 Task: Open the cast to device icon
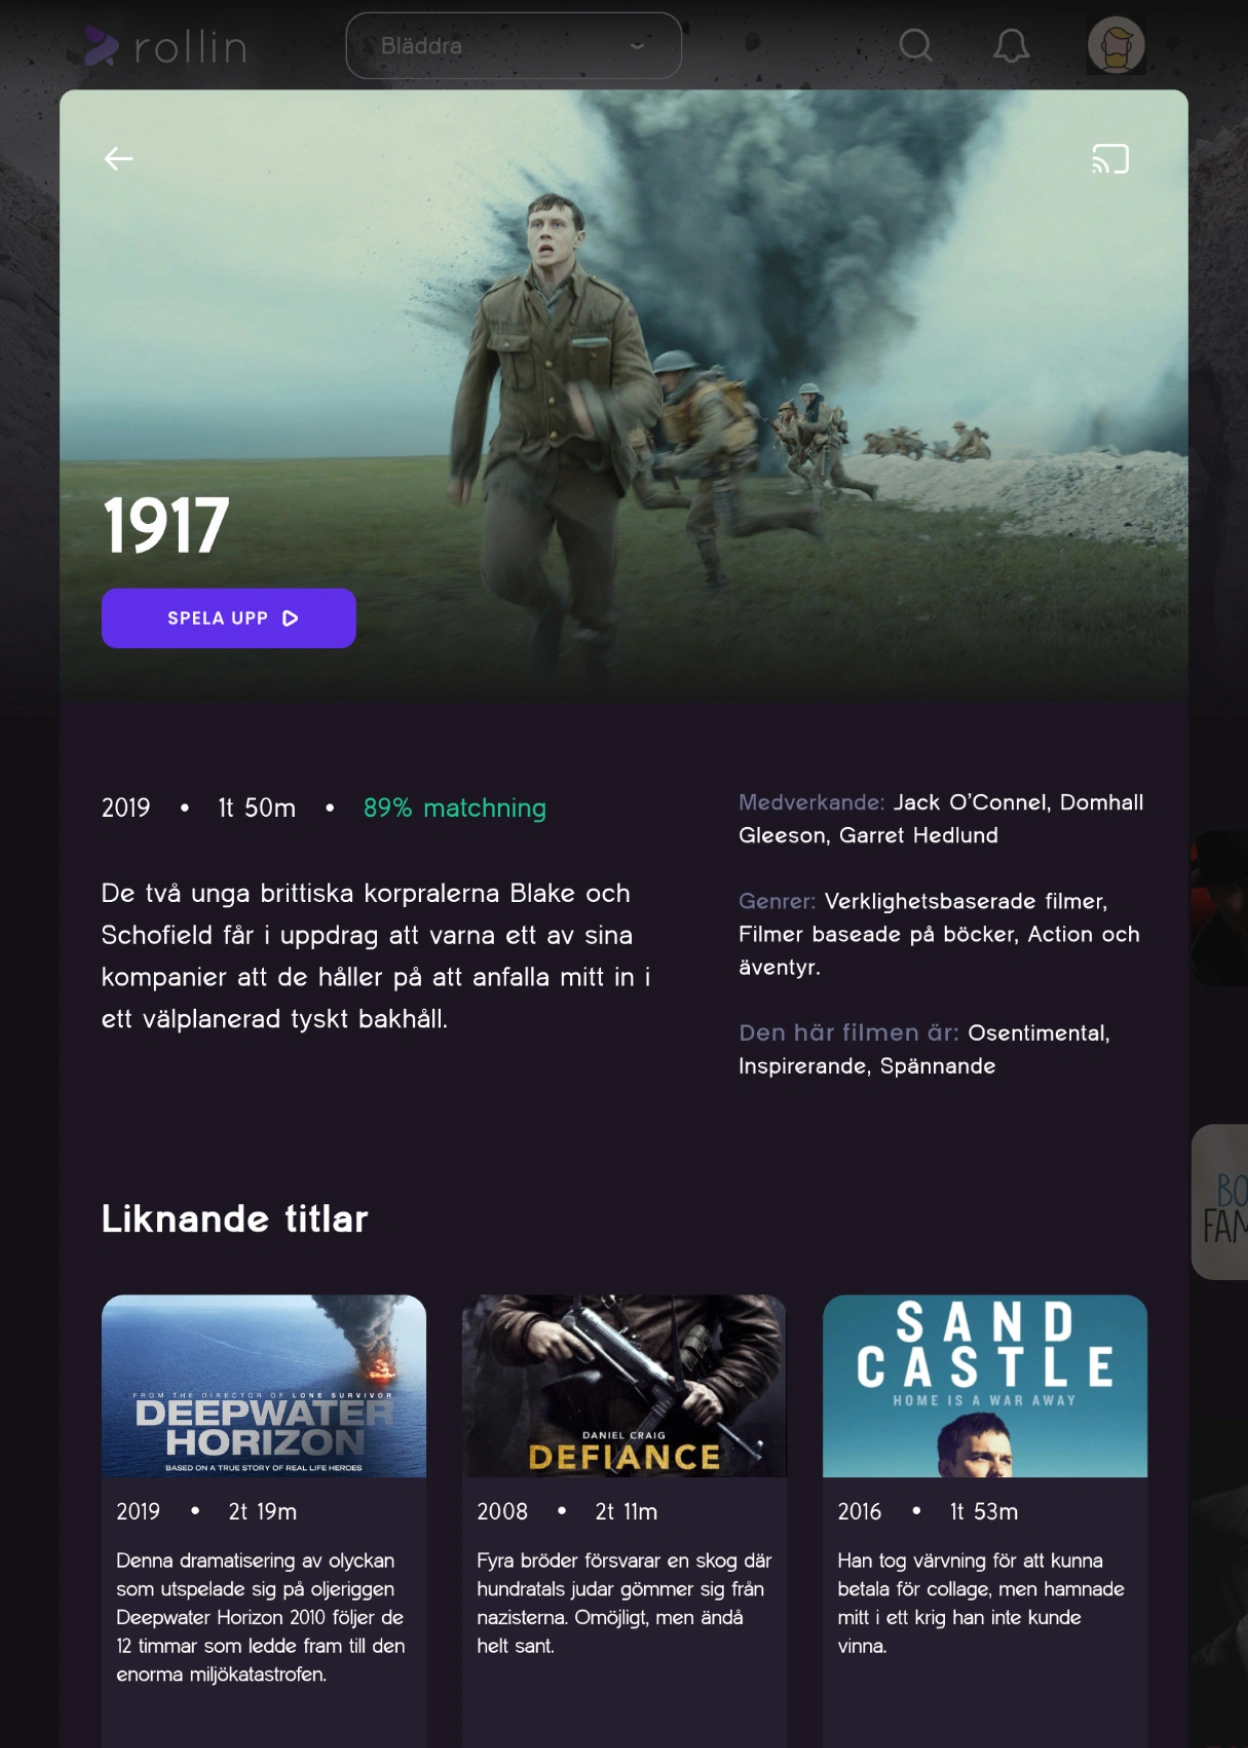click(x=1110, y=159)
